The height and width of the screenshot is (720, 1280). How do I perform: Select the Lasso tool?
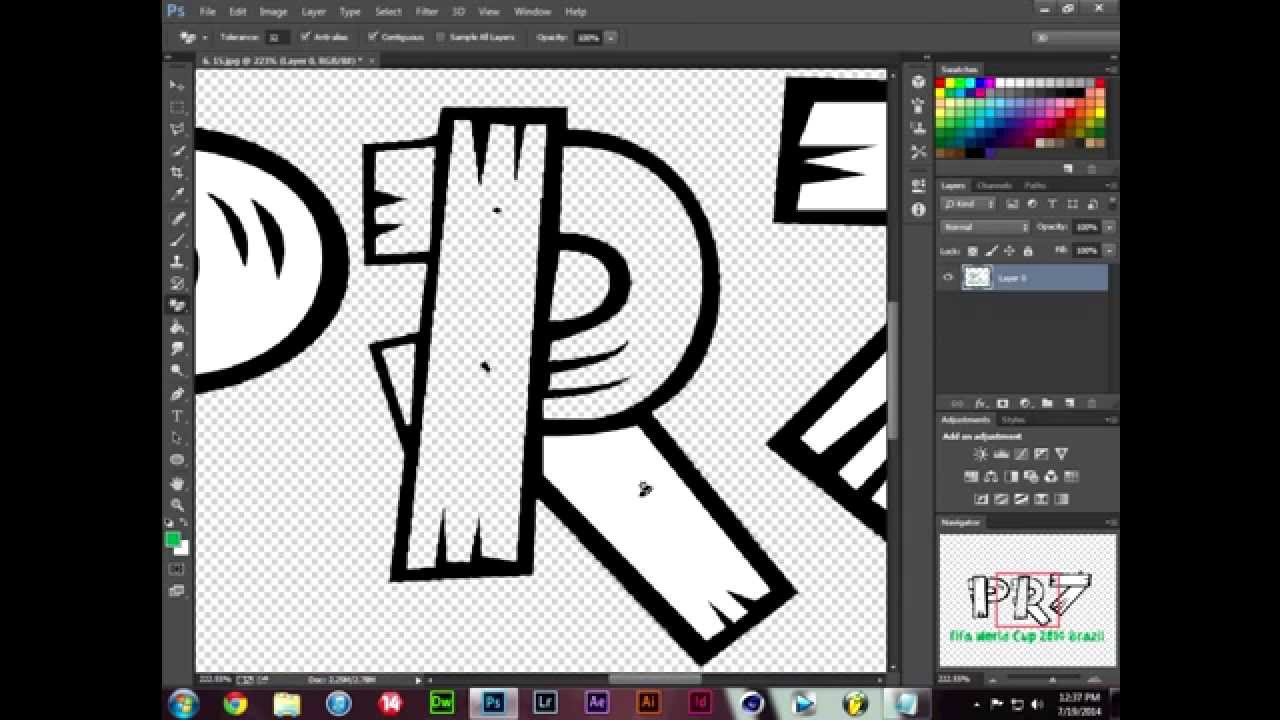[x=177, y=129]
